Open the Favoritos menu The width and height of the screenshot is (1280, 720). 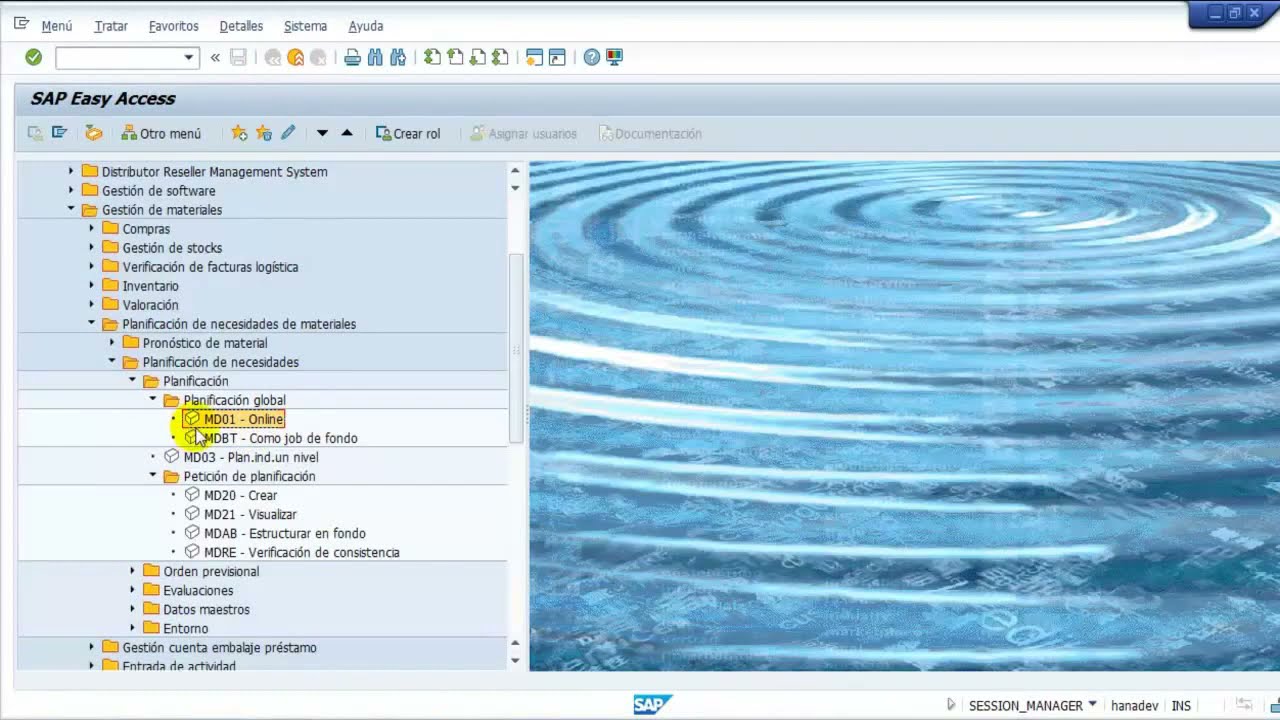174,26
